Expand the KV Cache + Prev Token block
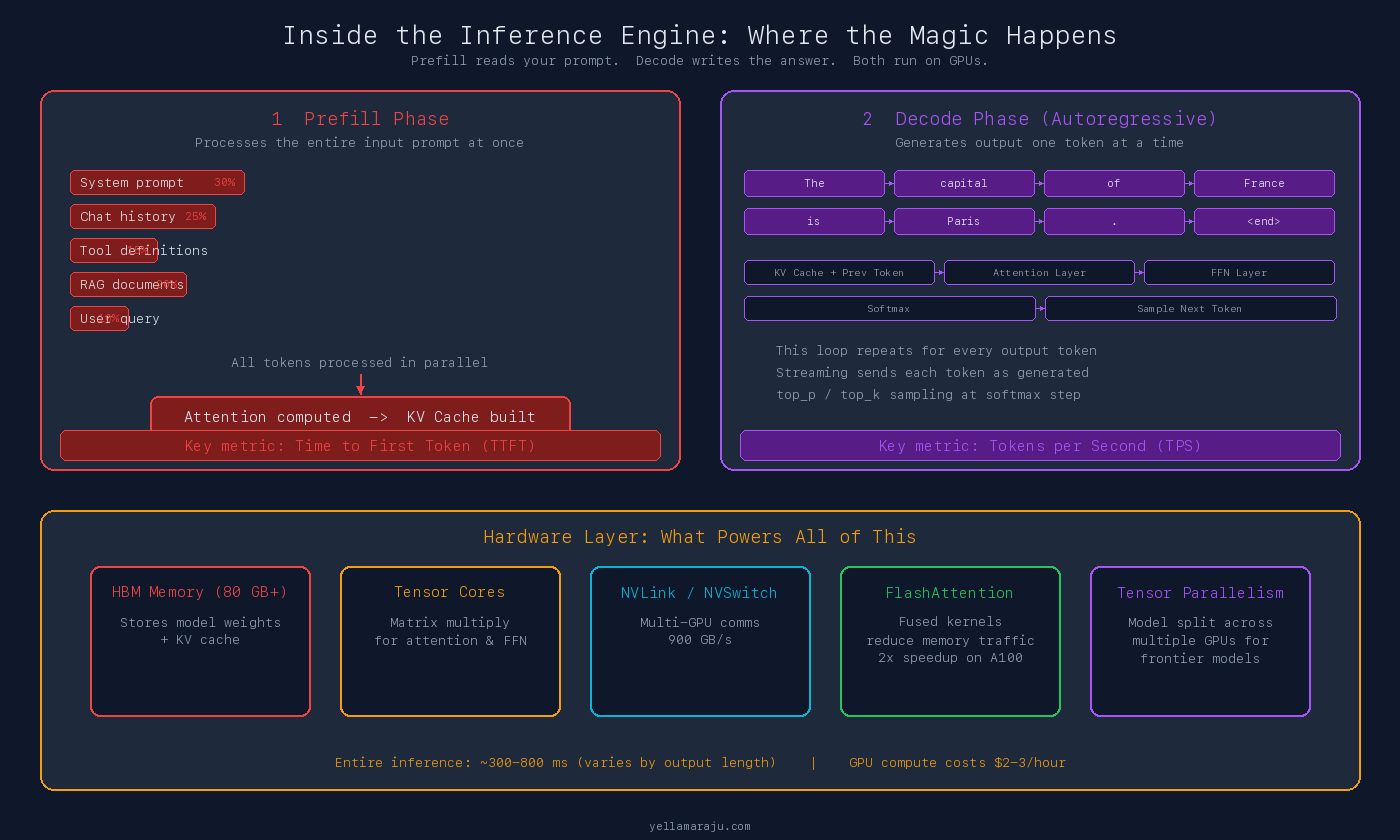 [839, 272]
